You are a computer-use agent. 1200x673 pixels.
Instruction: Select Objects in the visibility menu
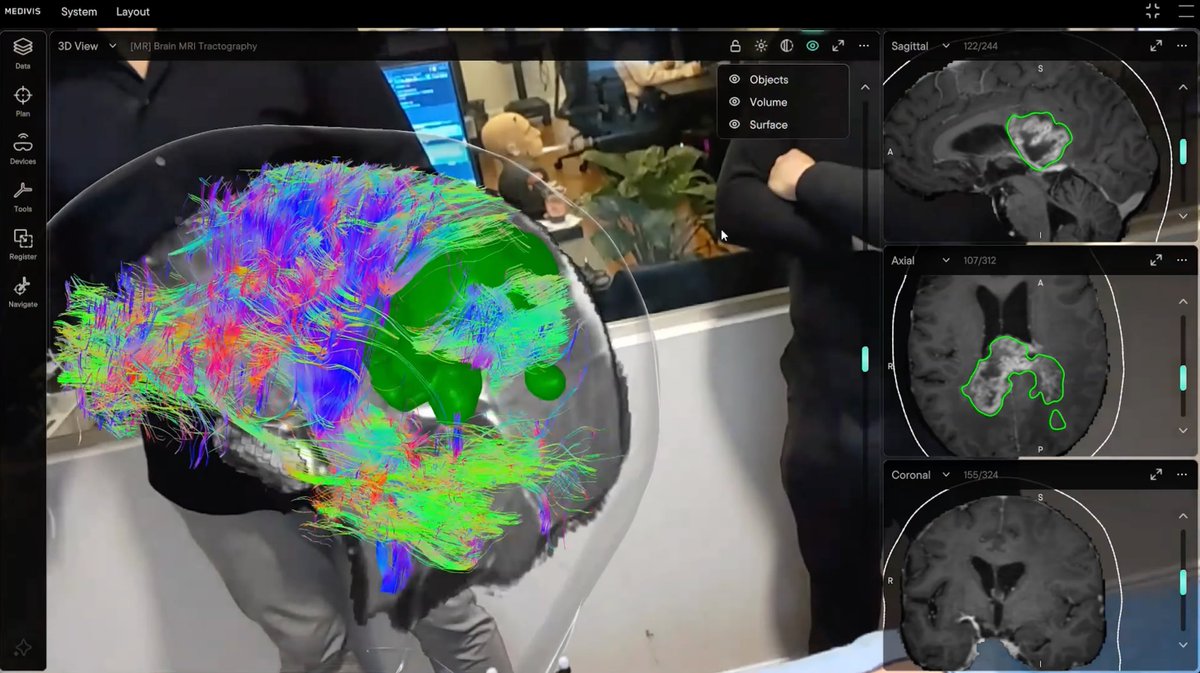coord(769,79)
